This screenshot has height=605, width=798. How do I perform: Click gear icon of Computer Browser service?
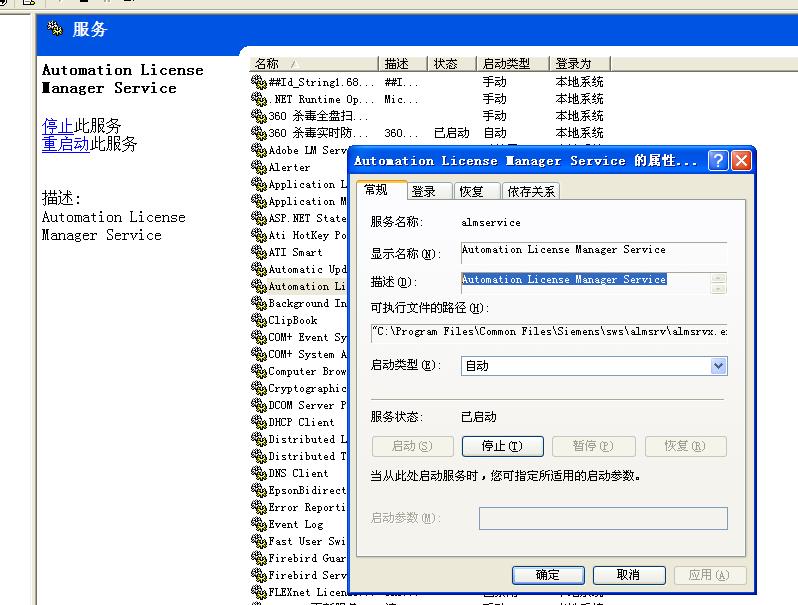click(x=259, y=371)
